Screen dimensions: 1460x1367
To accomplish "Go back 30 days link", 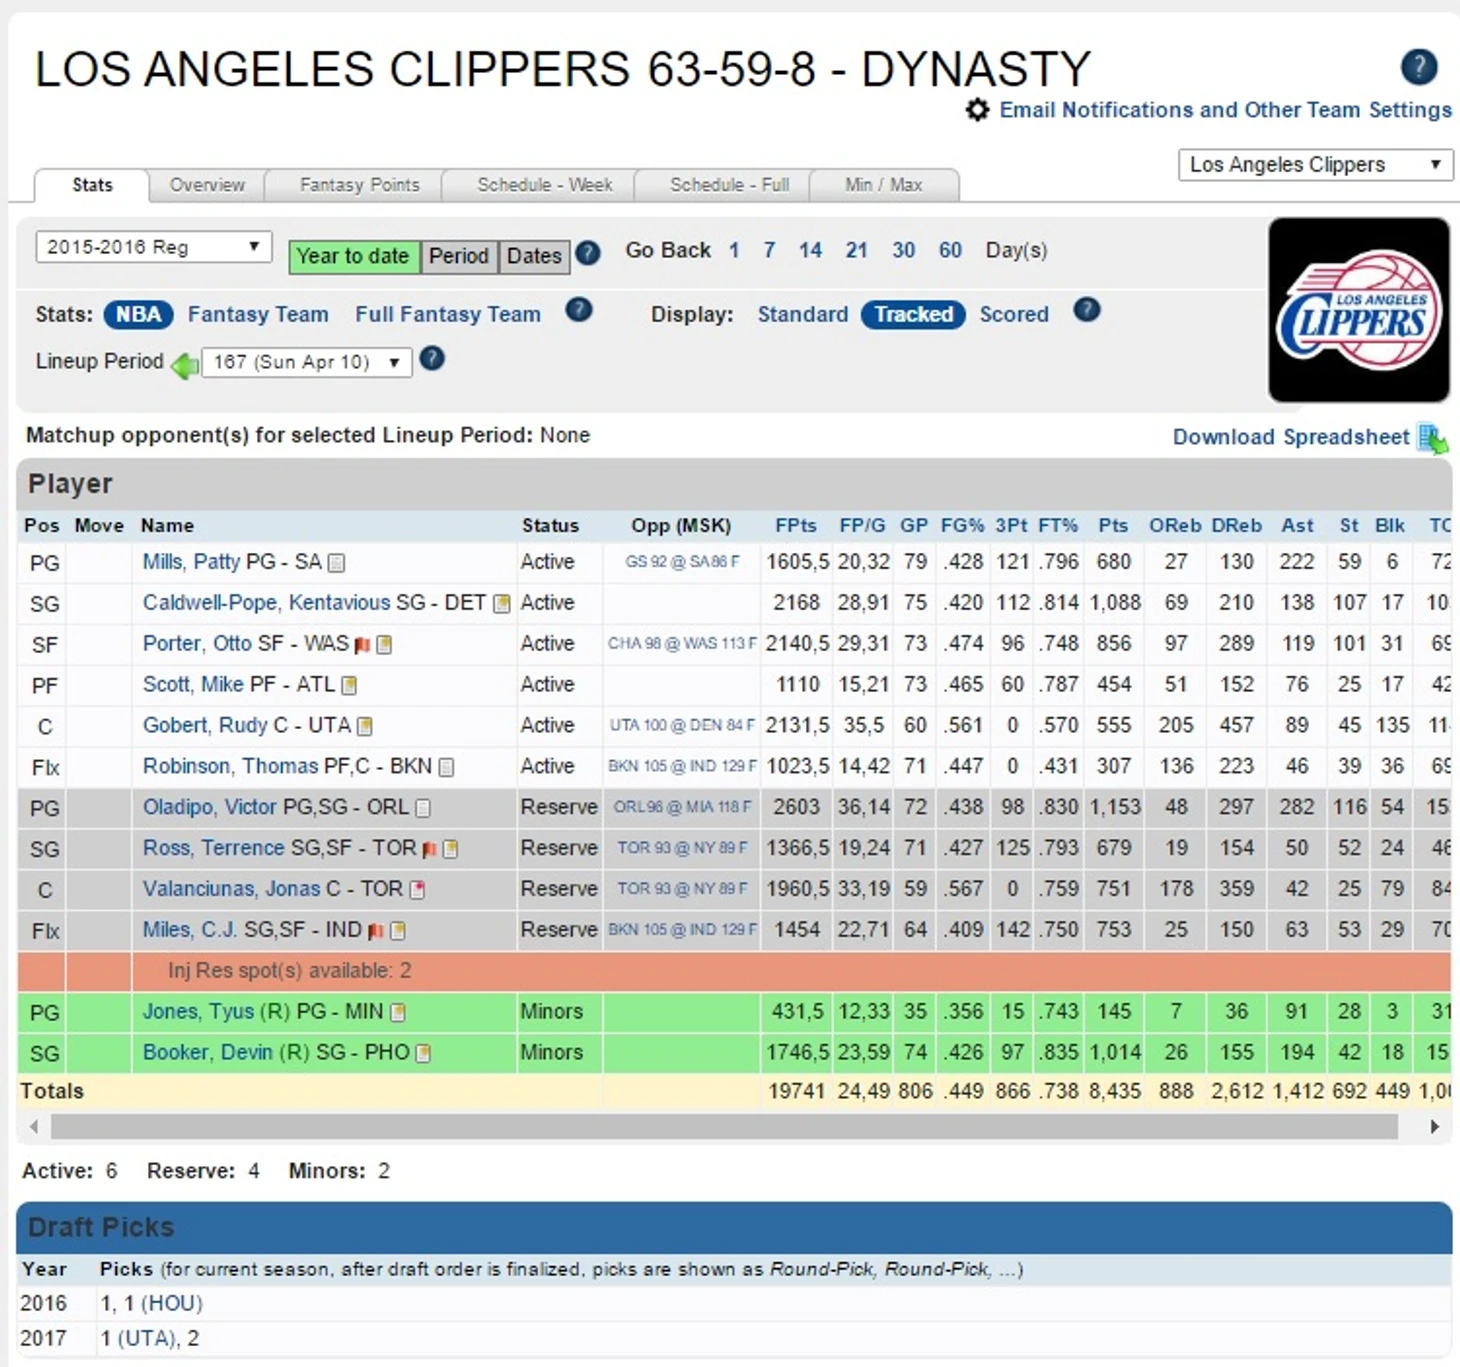I will (x=903, y=250).
